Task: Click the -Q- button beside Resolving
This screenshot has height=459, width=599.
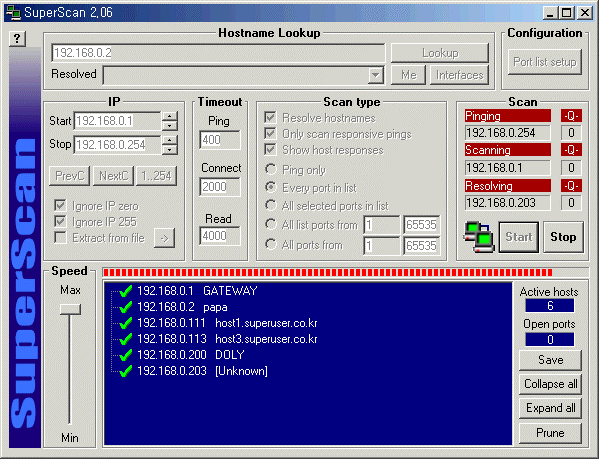Action: tap(571, 186)
